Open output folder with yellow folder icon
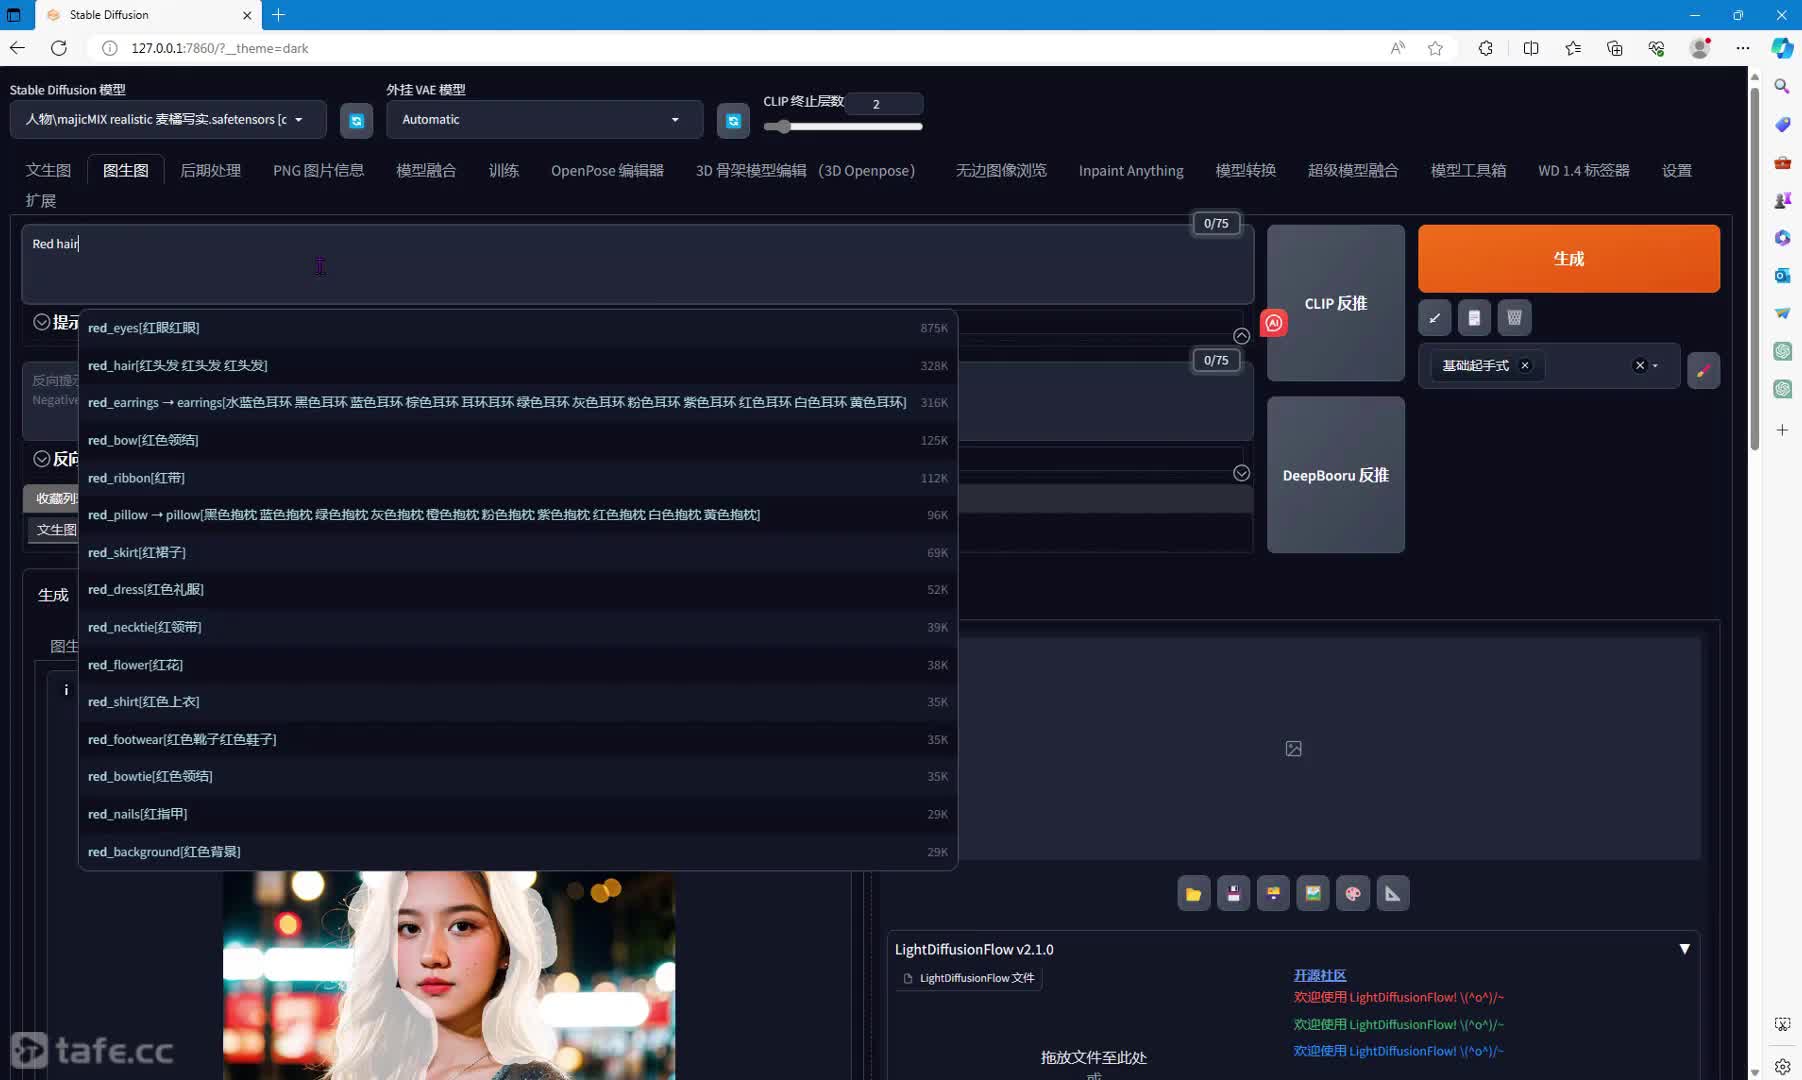Screen dimensions: 1802x1080 pyautogui.click(x=1193, y=894)
